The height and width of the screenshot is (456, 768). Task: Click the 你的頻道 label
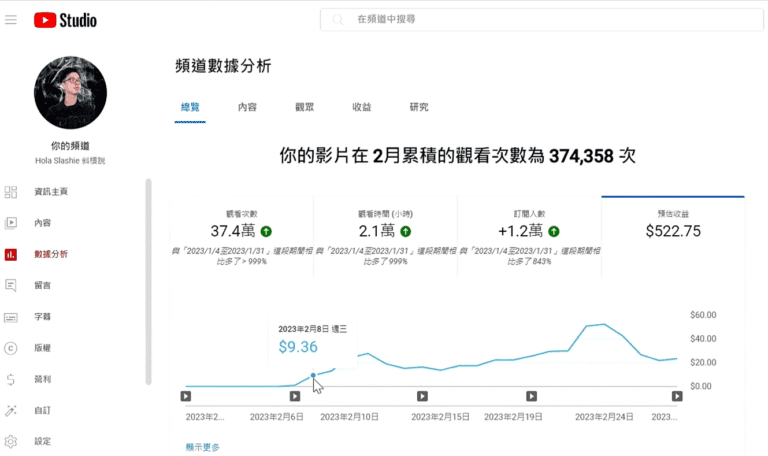(x=71, y=145)
